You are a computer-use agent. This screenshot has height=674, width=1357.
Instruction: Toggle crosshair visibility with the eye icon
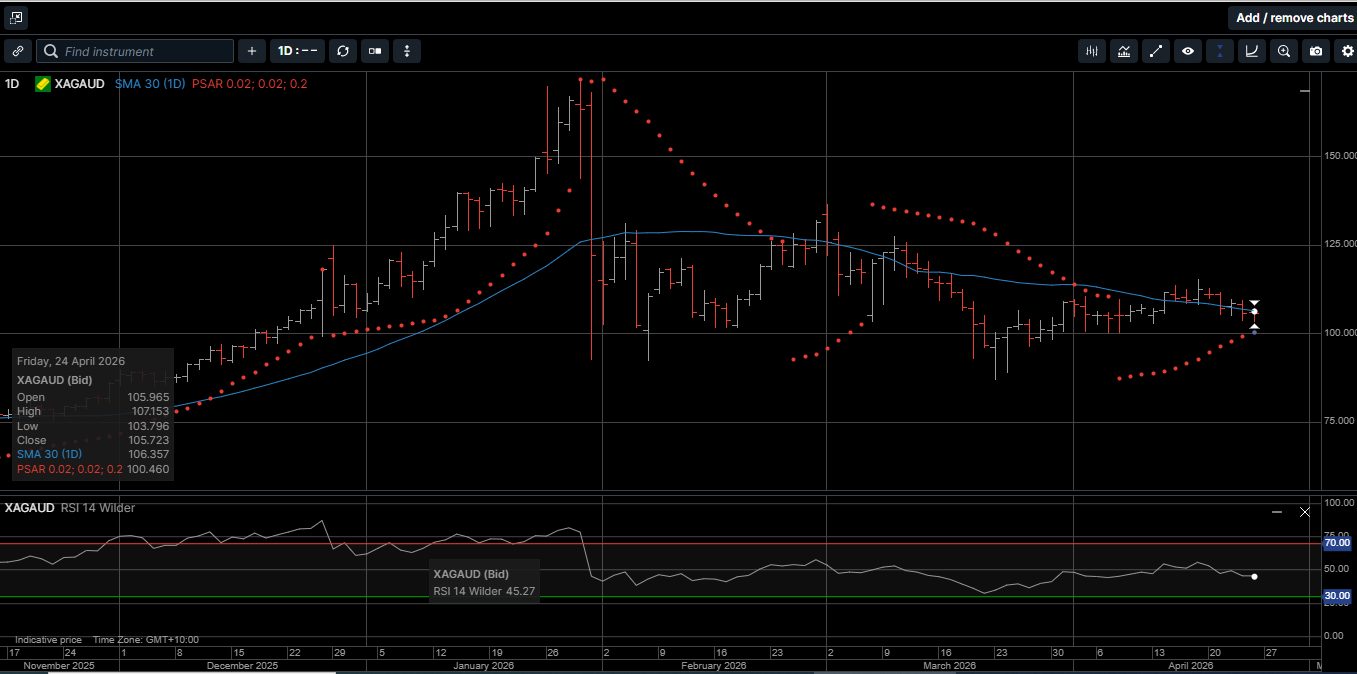pos(1188,51)
